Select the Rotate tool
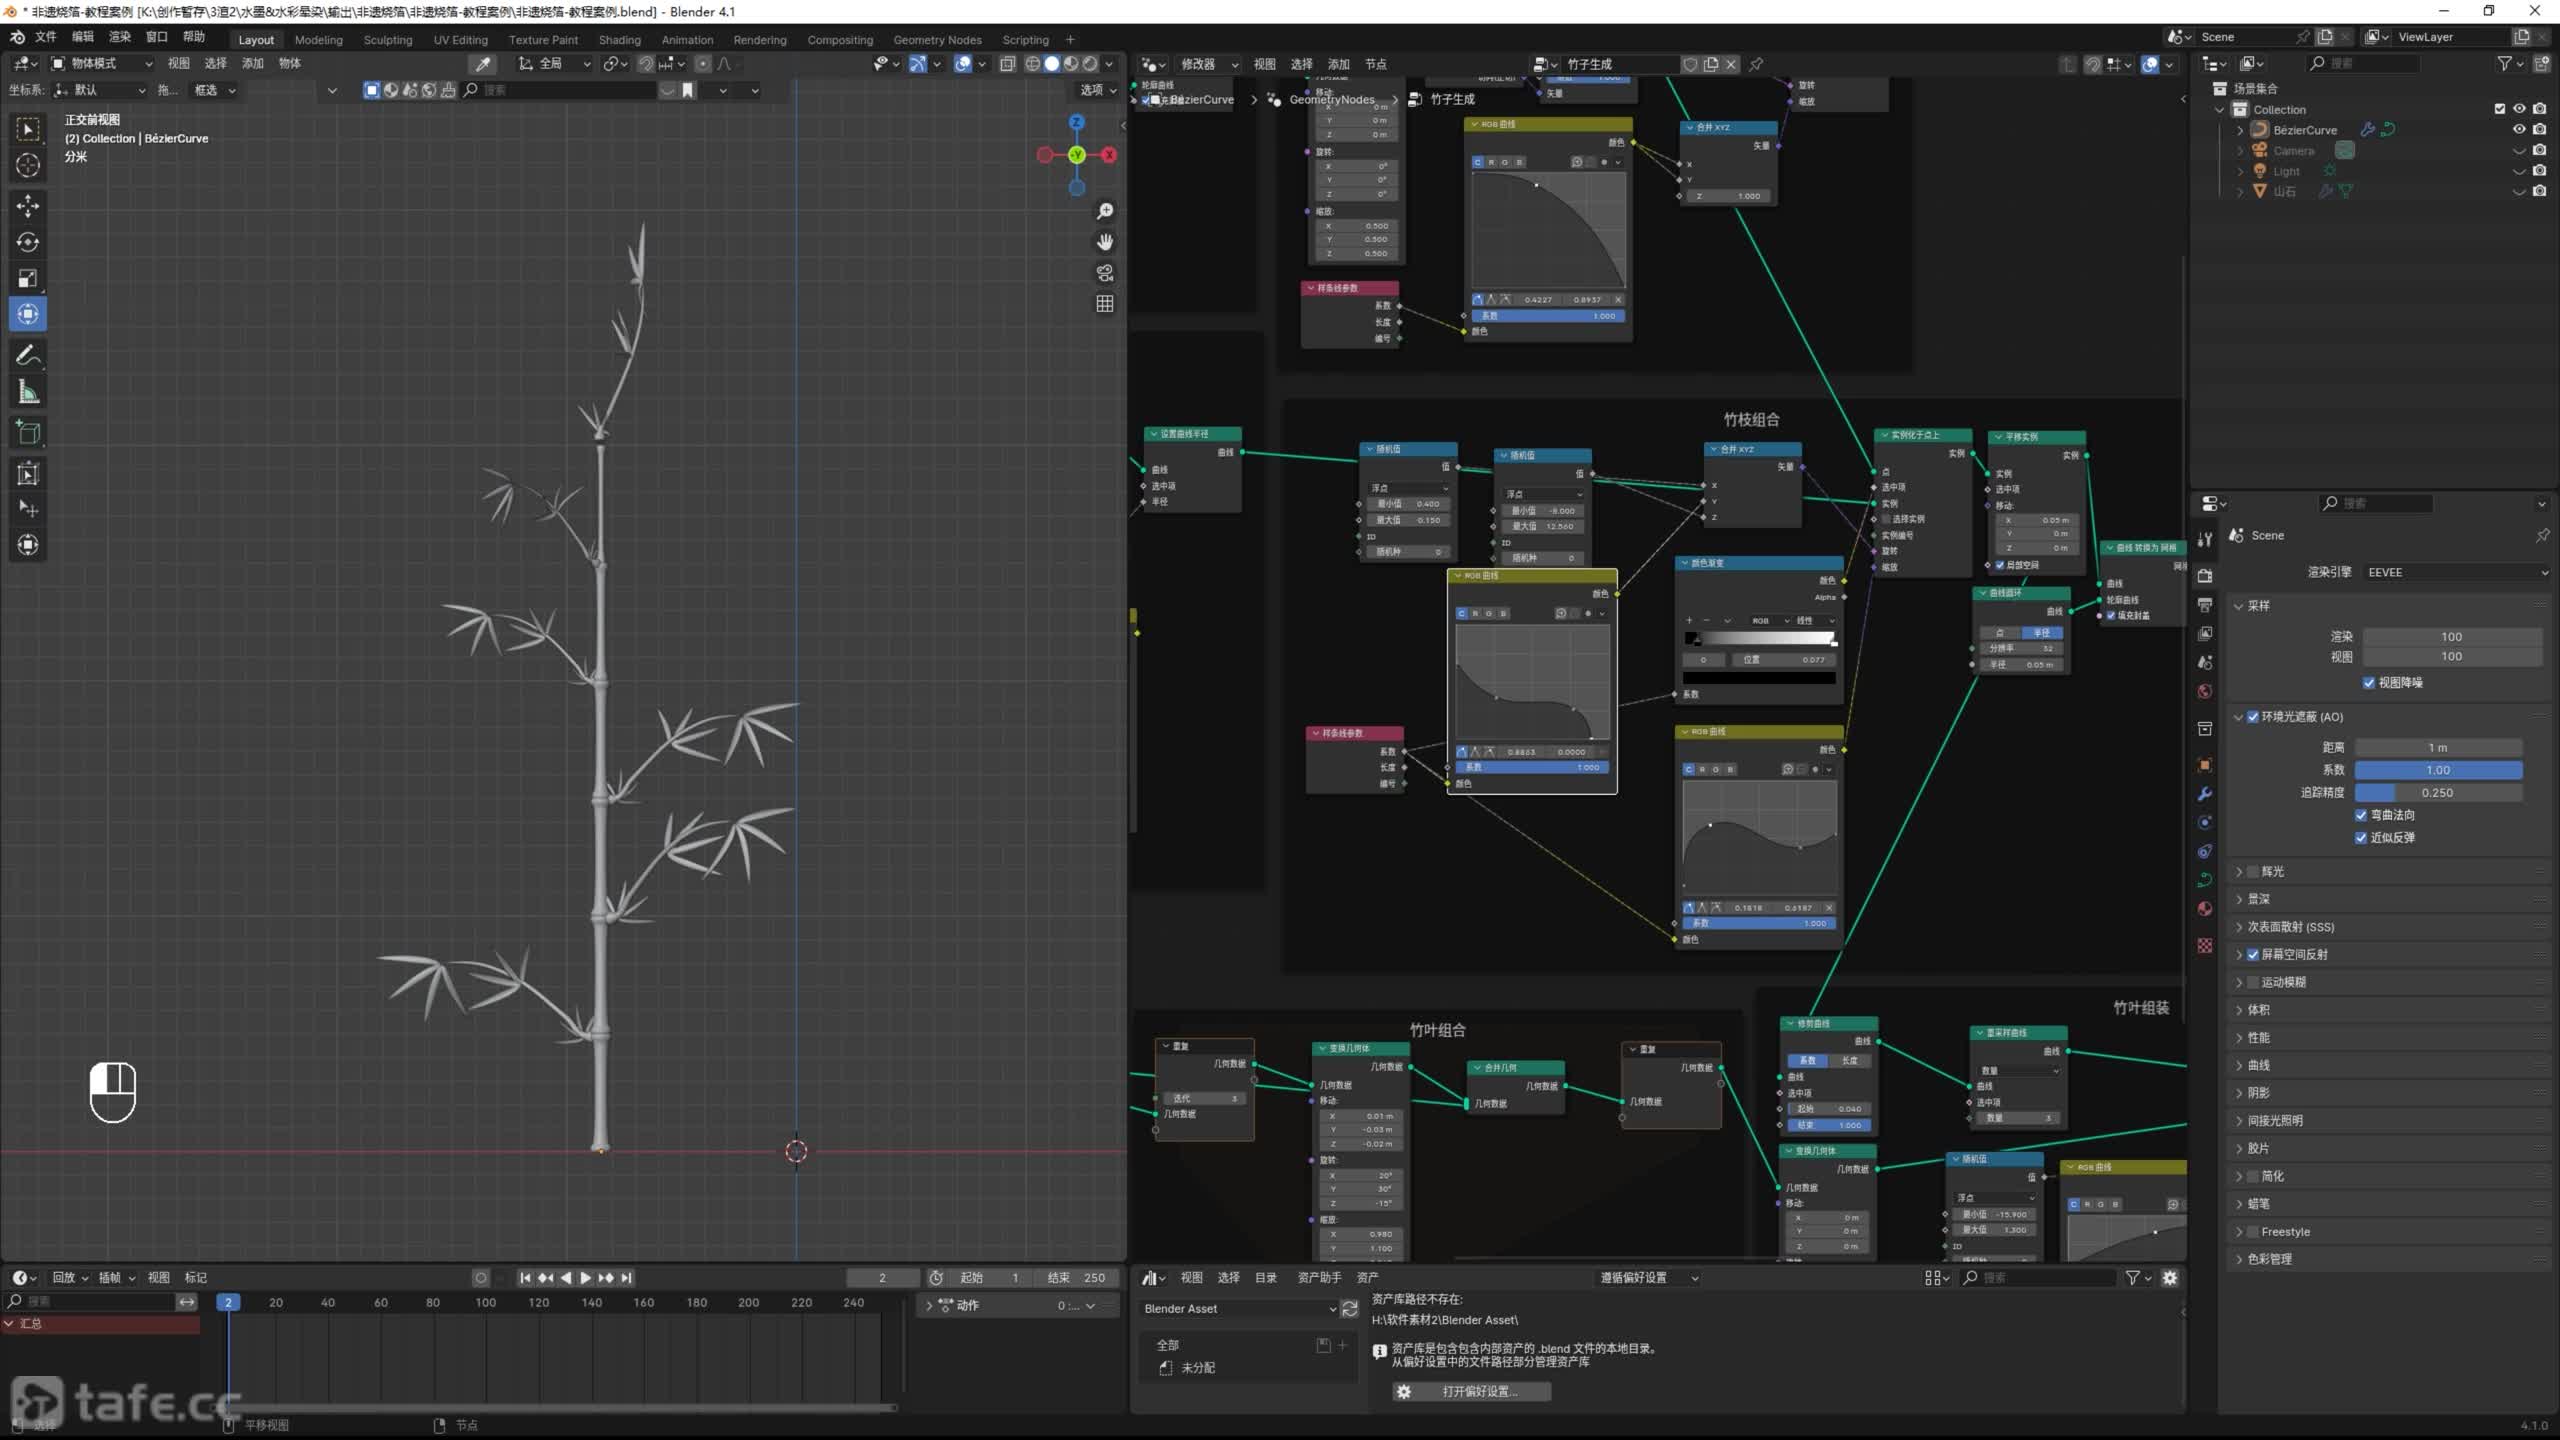 click(28, 242)
